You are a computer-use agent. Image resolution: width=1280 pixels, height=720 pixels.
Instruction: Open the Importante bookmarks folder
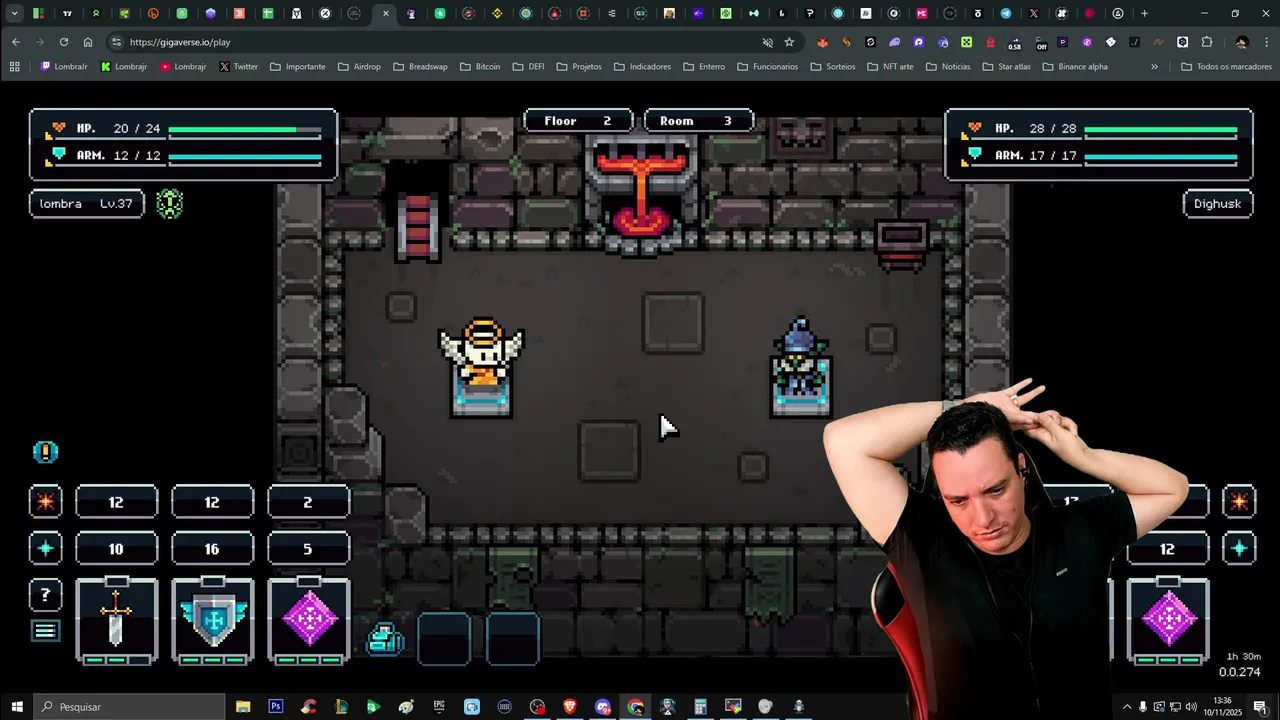click(297, 66)
